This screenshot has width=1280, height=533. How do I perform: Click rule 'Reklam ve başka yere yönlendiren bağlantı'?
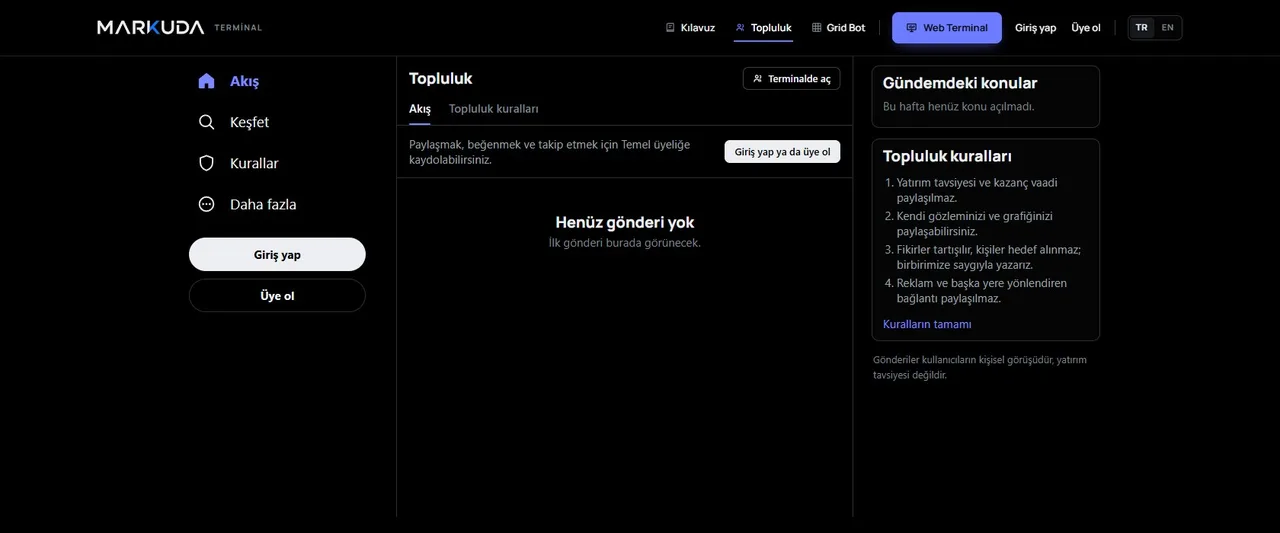click(982, 291)
